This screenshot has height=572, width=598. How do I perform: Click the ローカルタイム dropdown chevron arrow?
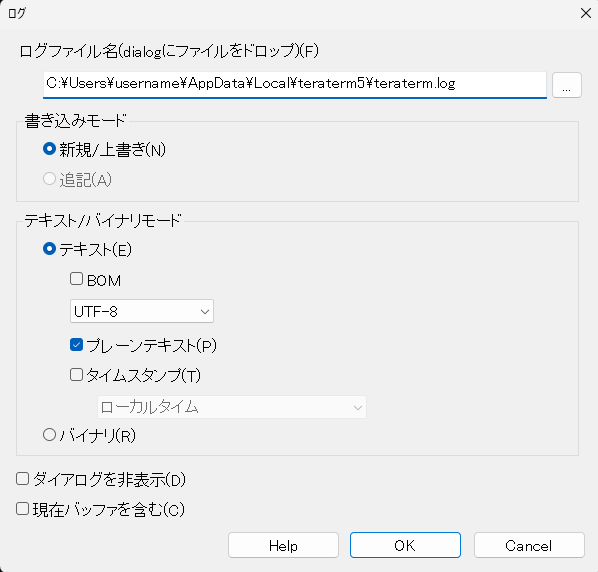(x=358, y=408)
